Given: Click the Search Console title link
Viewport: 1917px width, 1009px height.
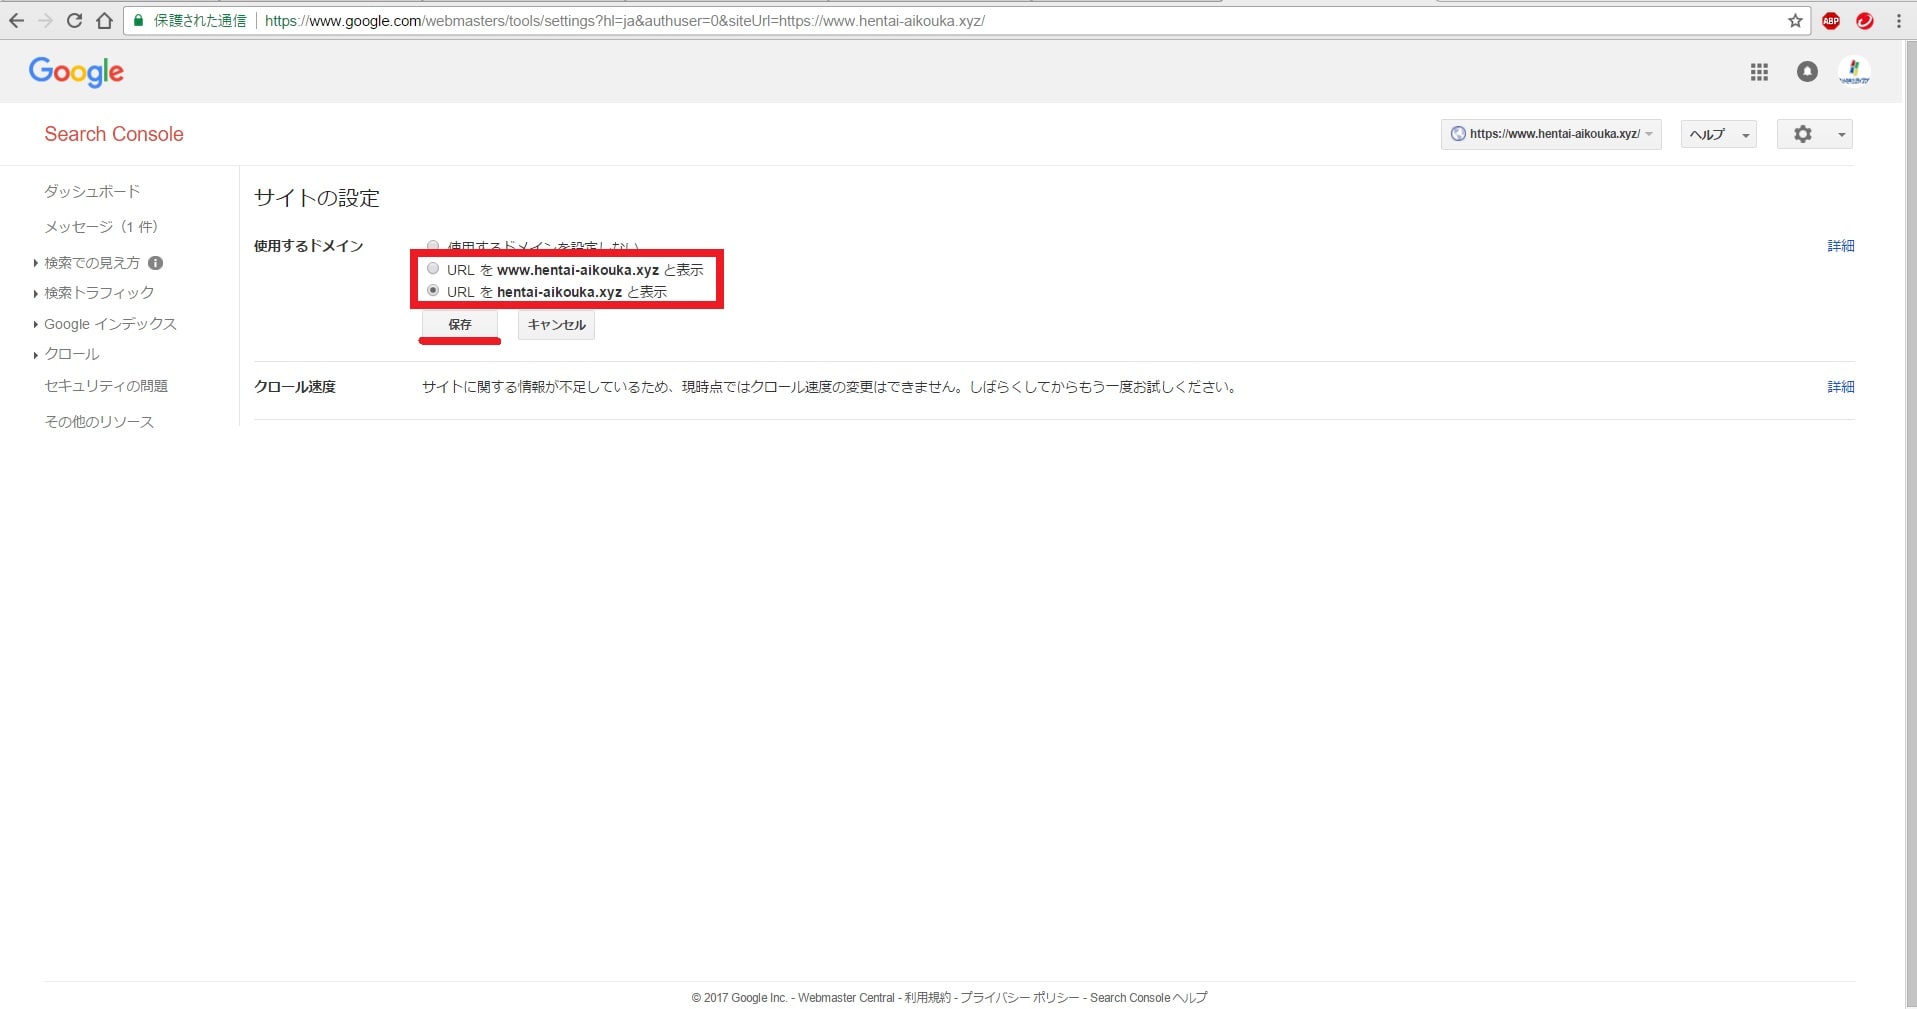Looking at the screenshot, I should [114, 134].
